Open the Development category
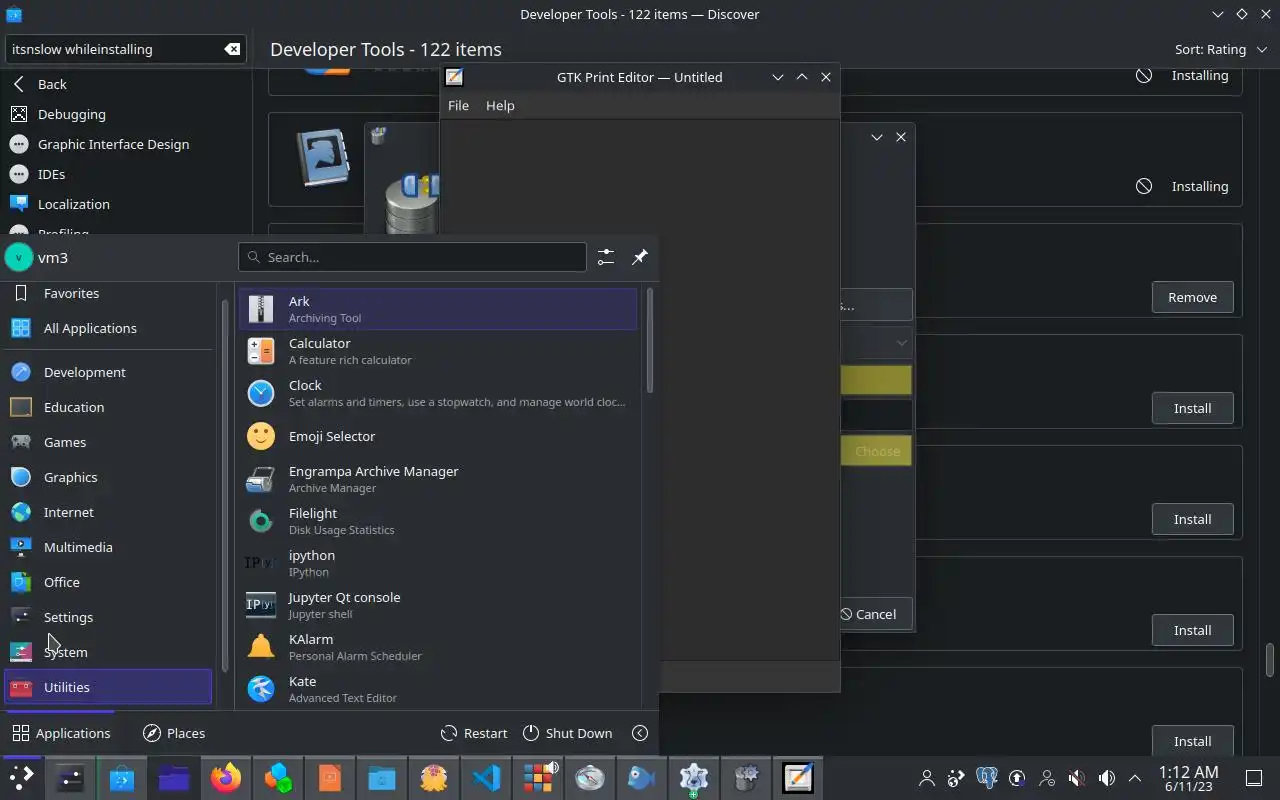 tap(108, 372)
